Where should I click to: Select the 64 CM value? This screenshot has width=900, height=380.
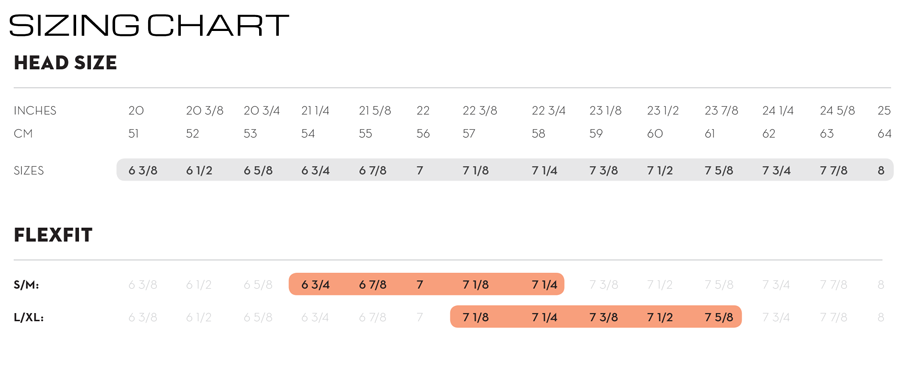tap(885, 134)
